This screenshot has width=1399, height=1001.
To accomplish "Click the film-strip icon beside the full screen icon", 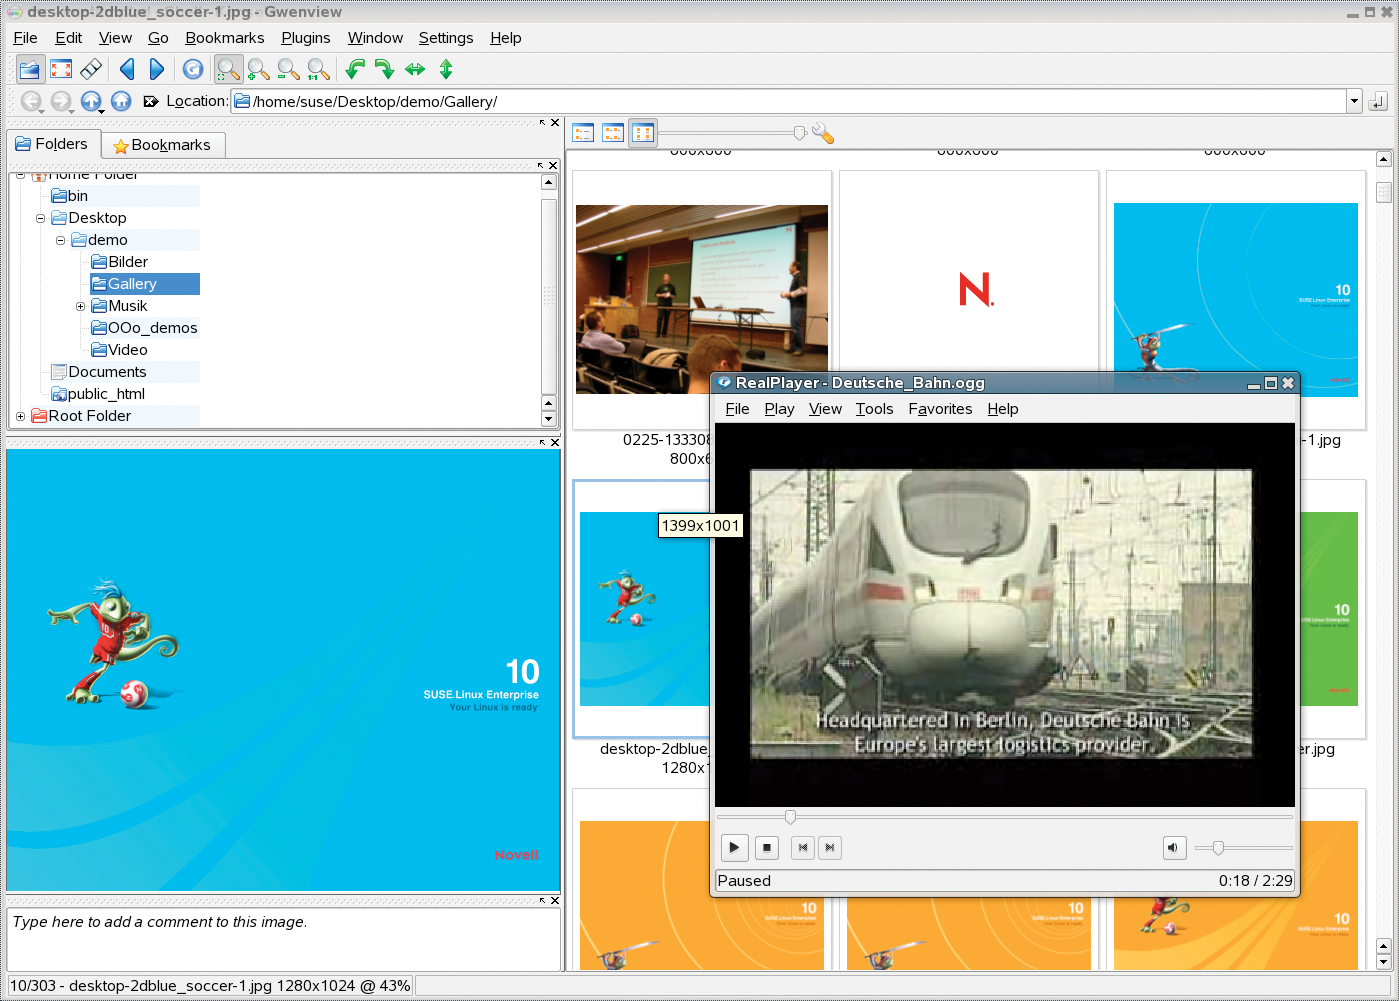I will [91, 69].
